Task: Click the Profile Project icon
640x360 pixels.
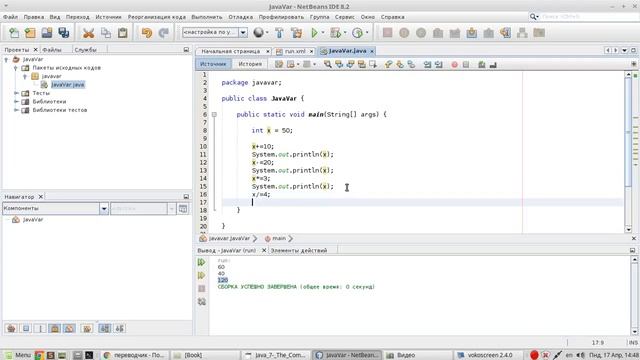Action: tap(358, 33)
